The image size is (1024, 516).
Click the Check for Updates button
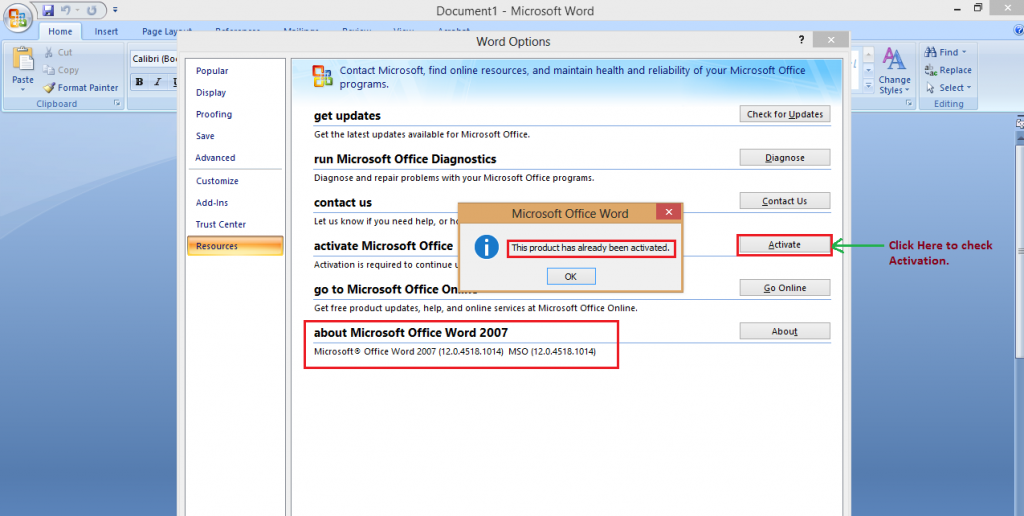(784, 114)
